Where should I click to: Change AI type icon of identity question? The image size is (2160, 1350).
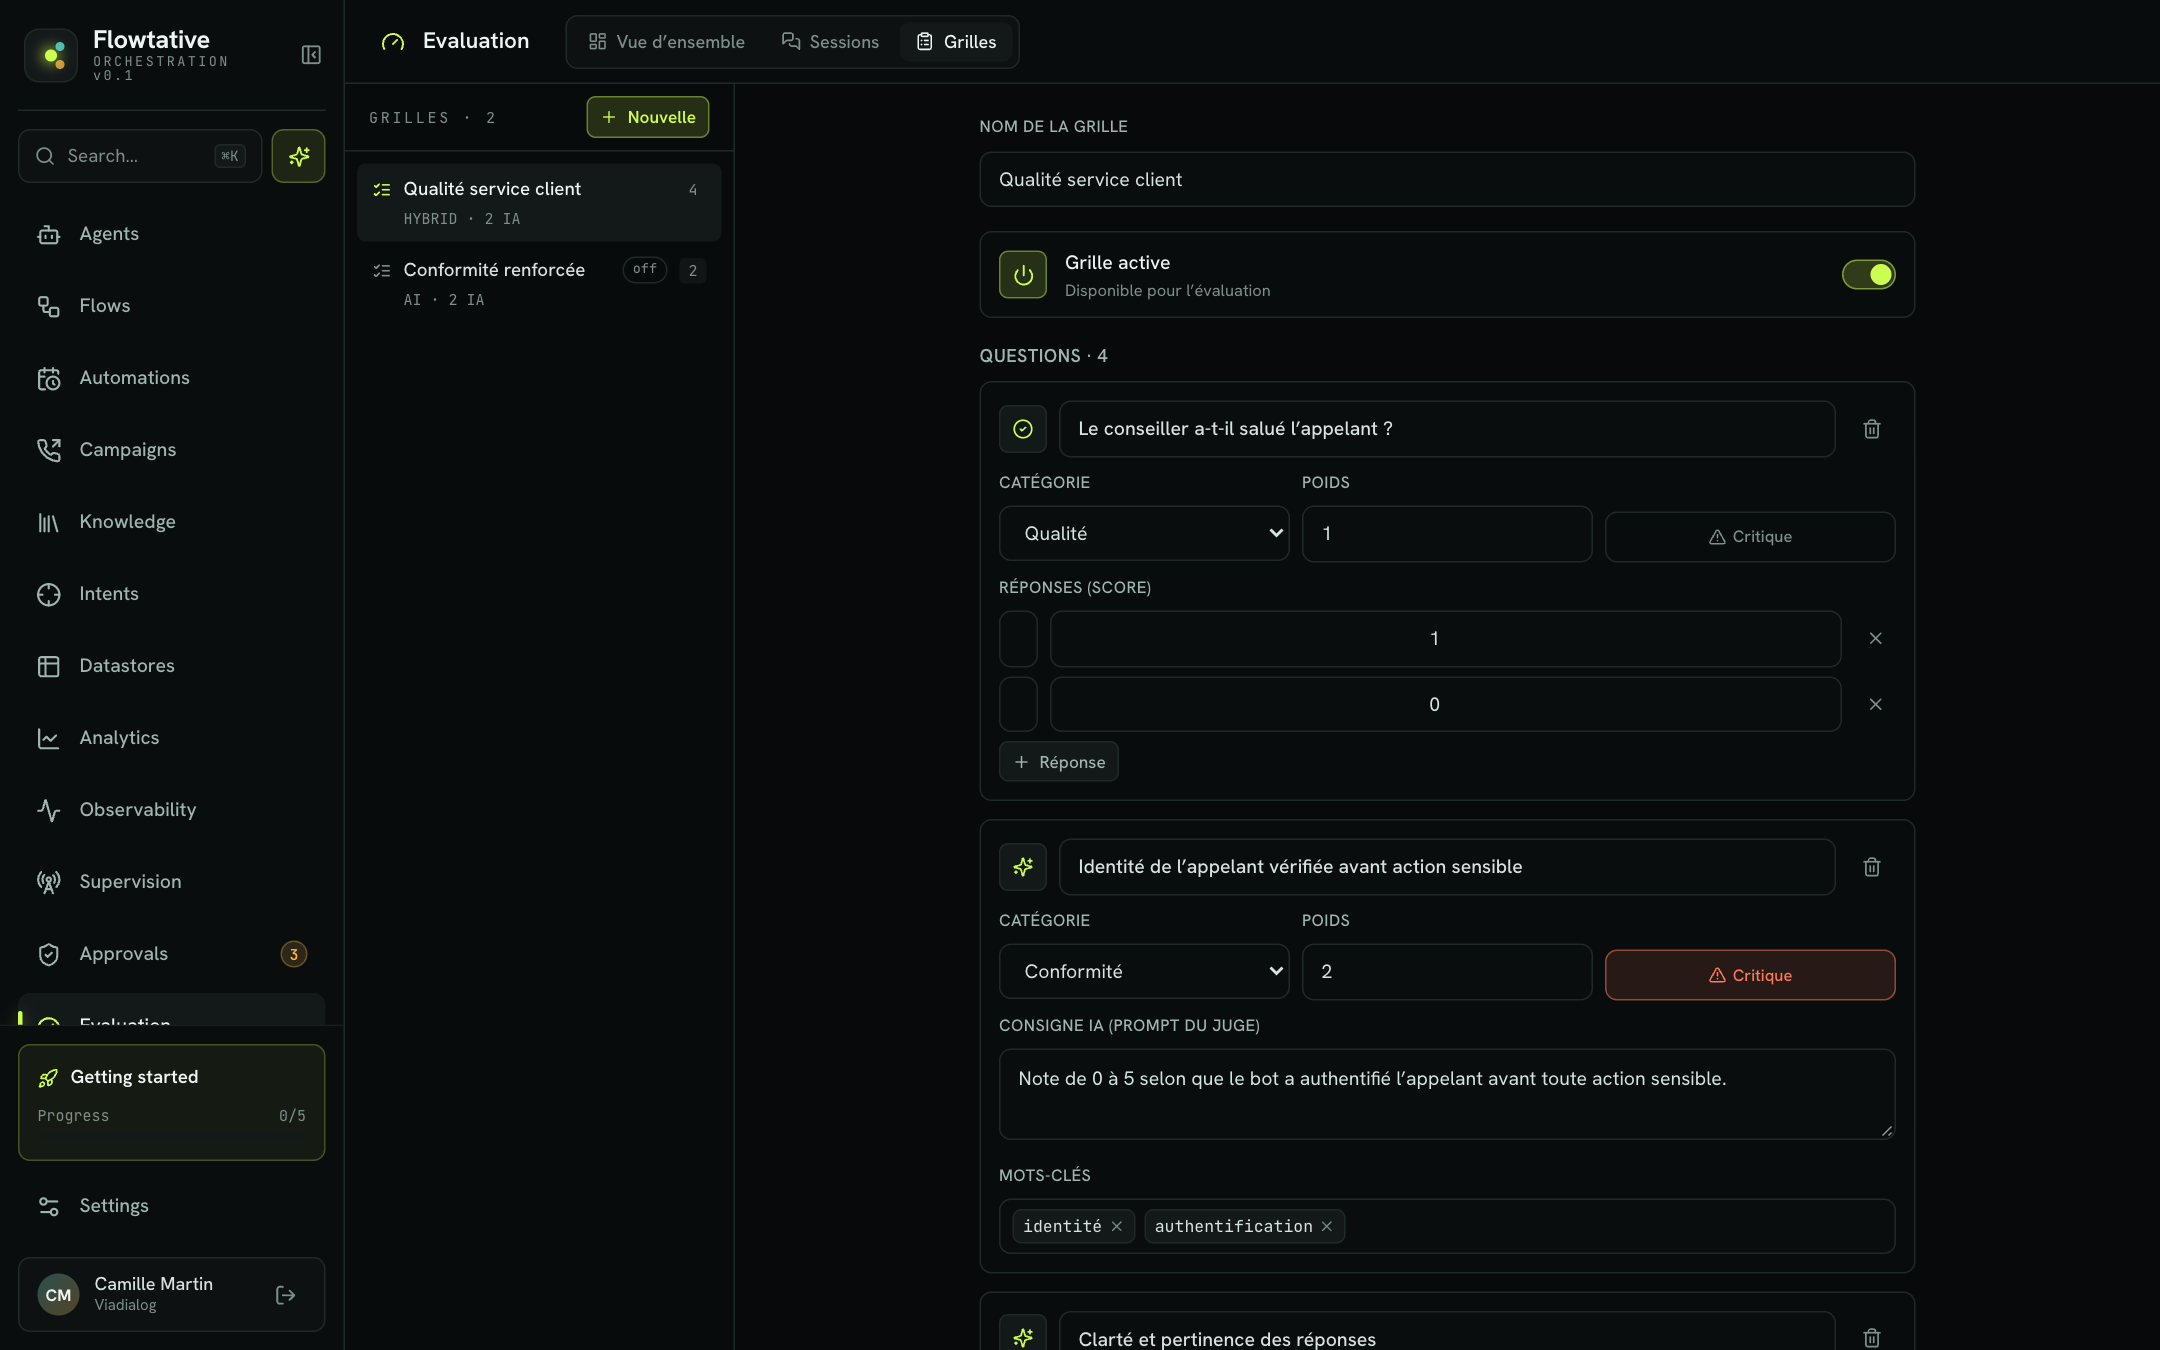1023,867
